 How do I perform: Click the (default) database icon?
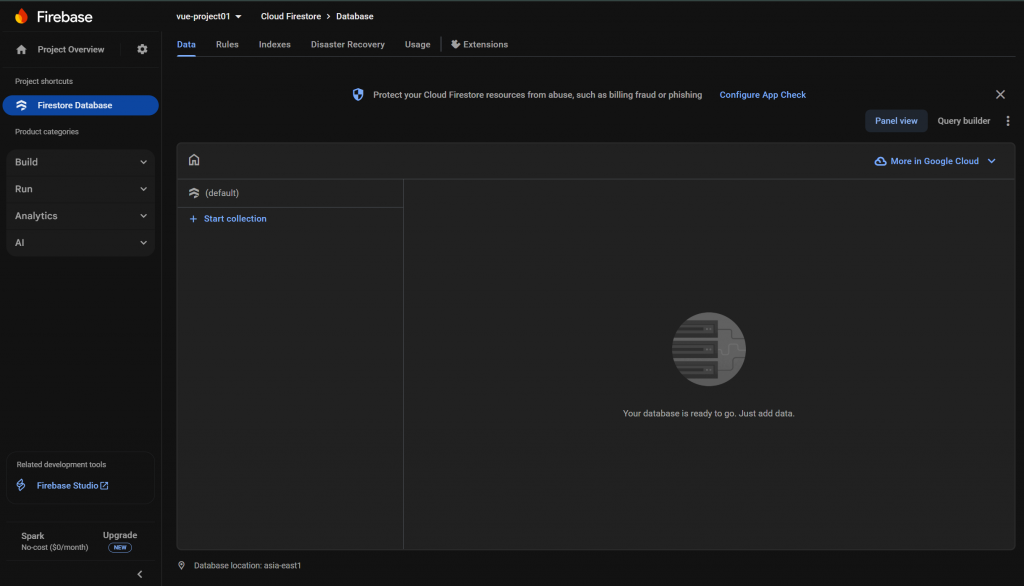coord(194,193)
